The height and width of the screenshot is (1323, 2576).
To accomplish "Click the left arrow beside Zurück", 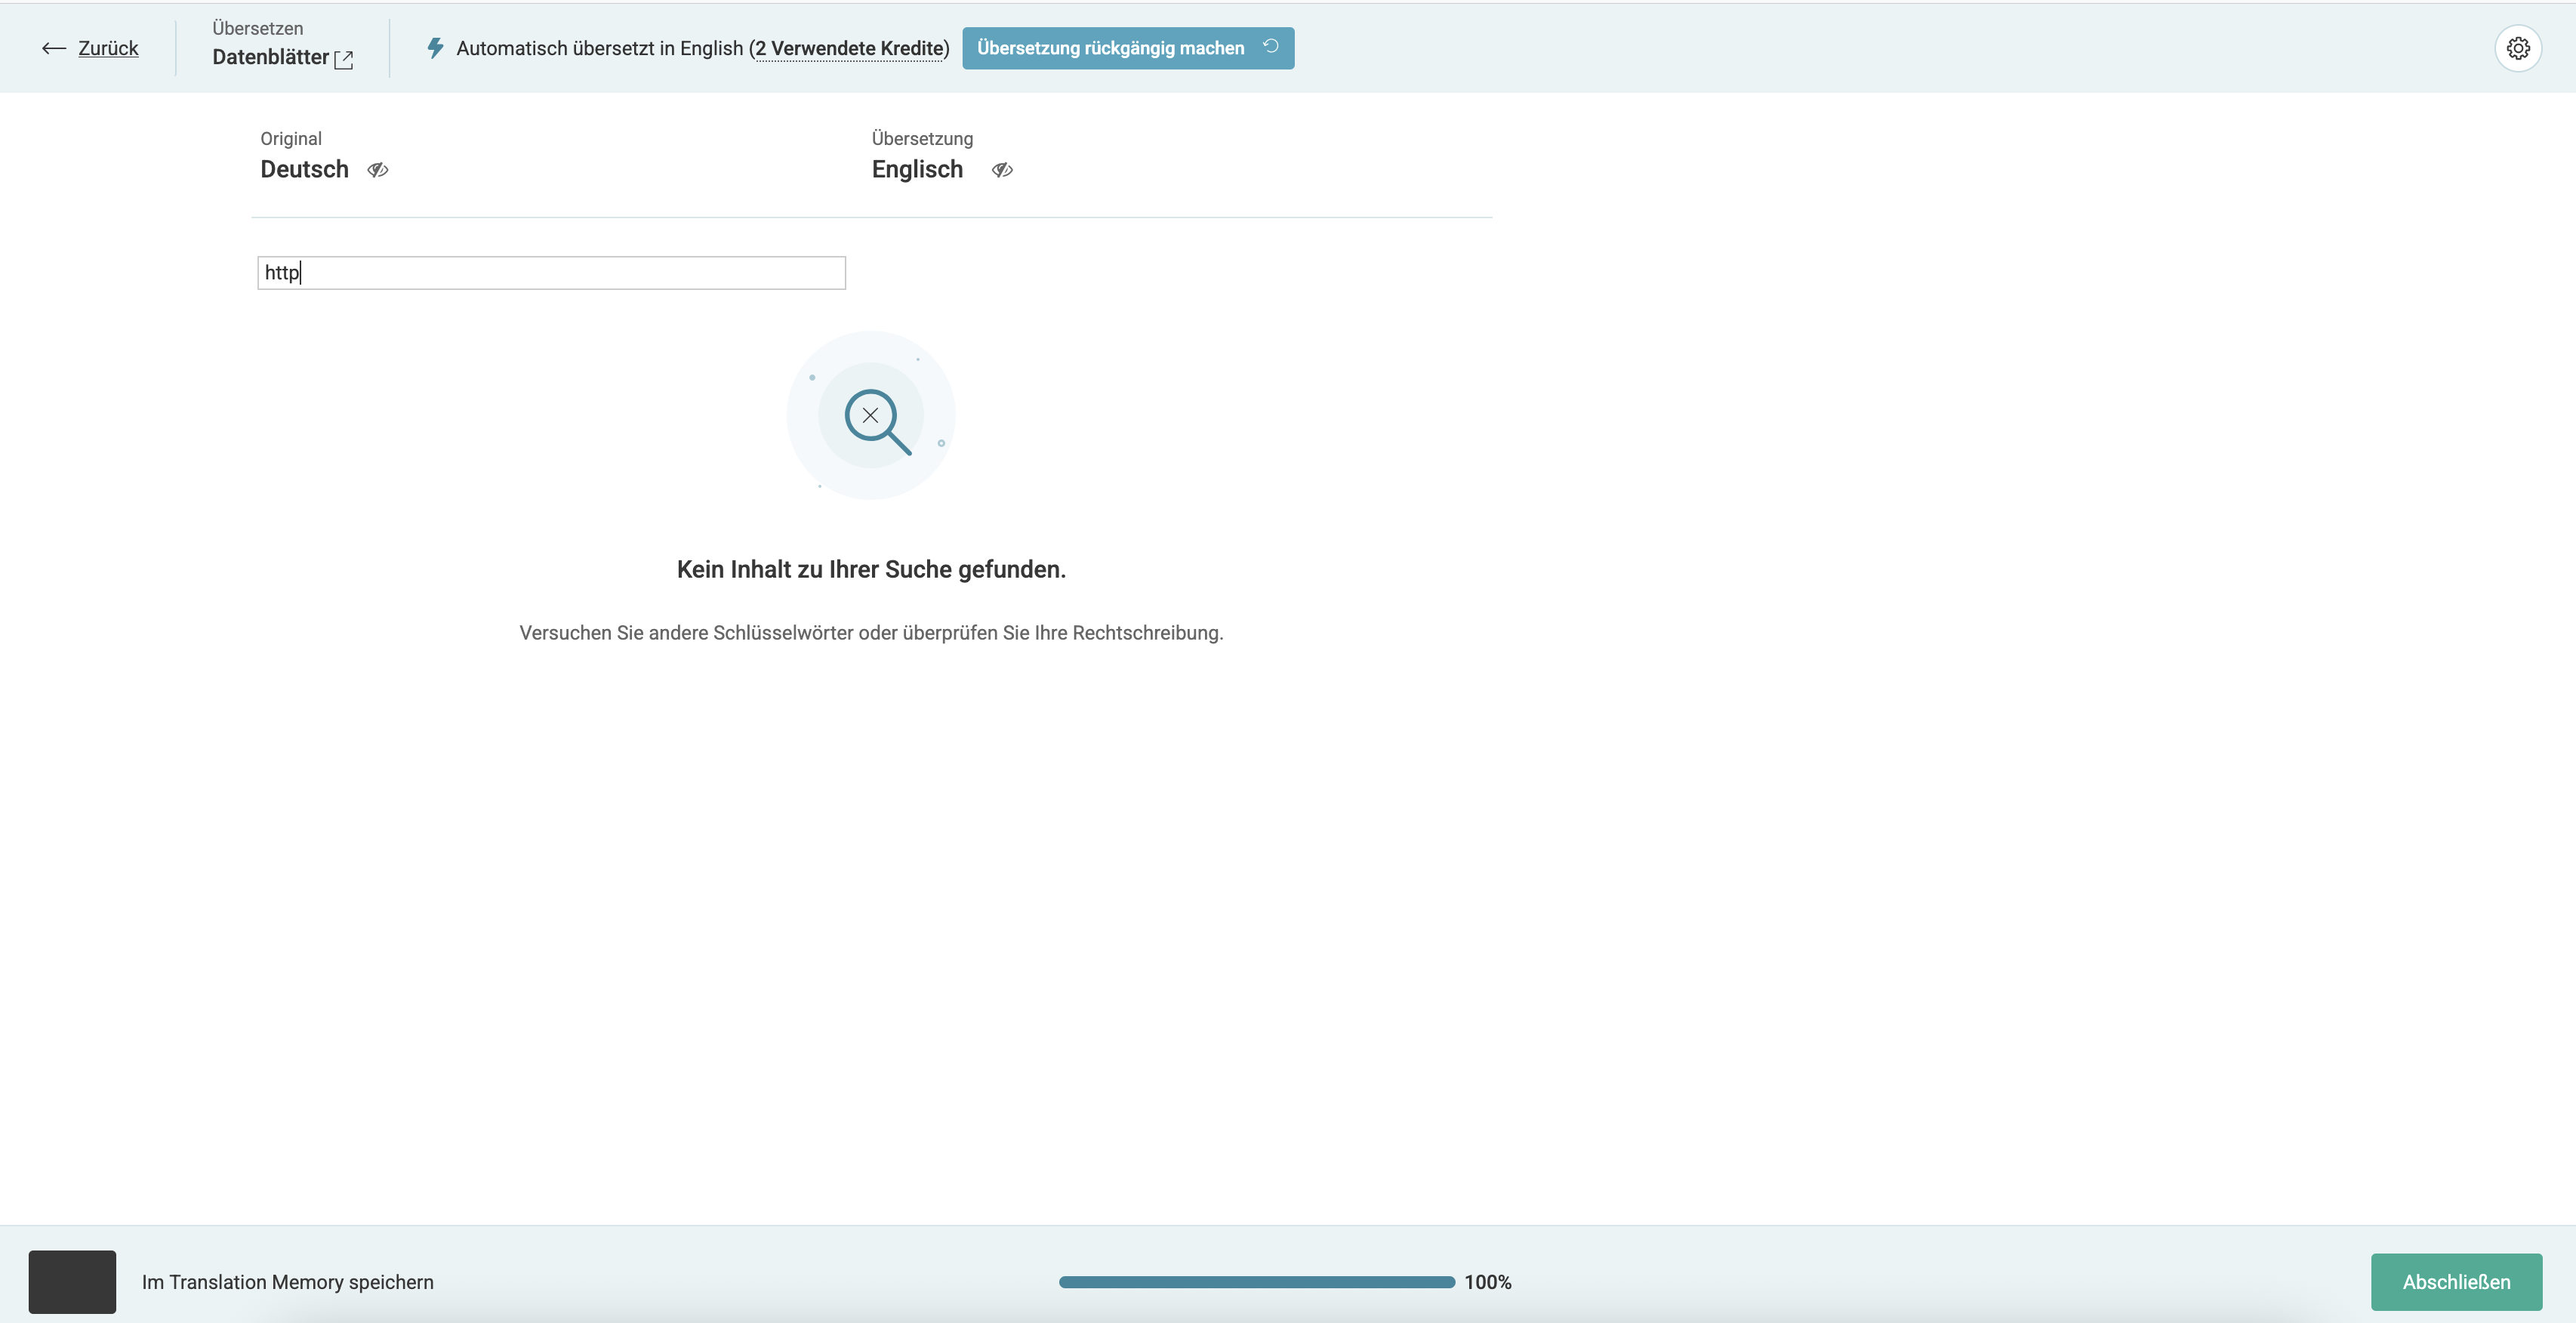I will tap(54, 48).
